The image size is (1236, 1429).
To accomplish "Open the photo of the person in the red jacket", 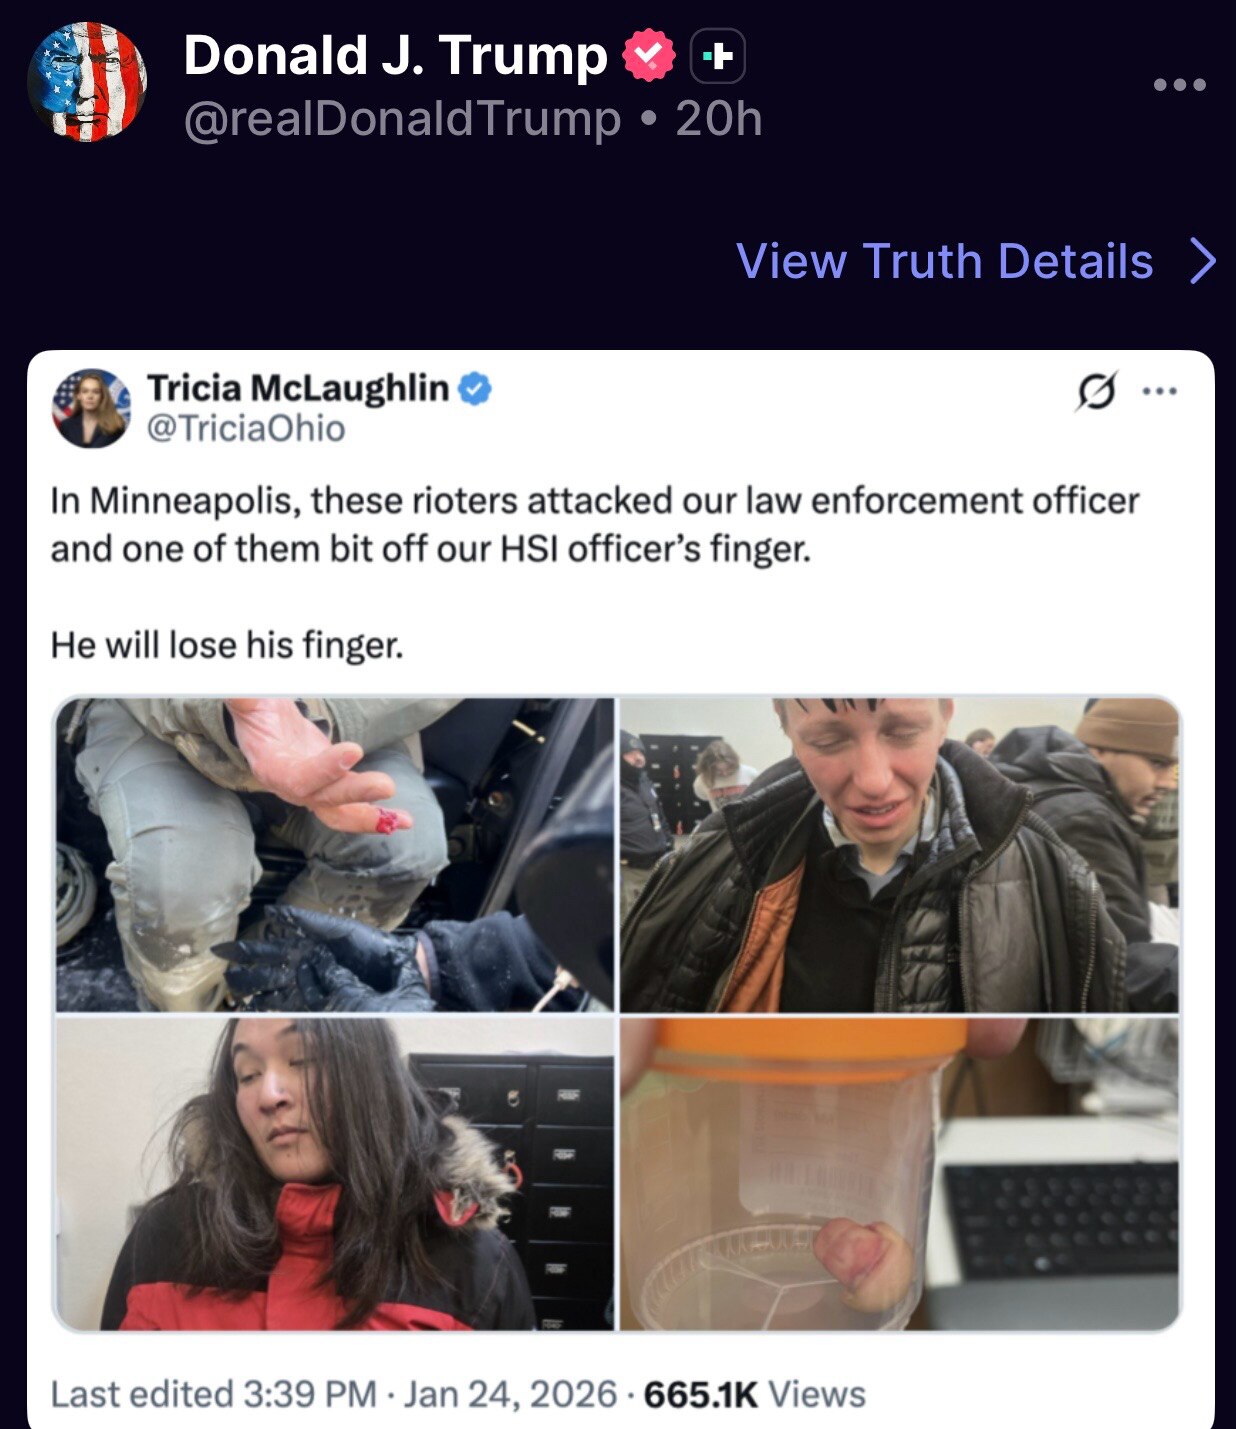I will (x=334, y=1174).
